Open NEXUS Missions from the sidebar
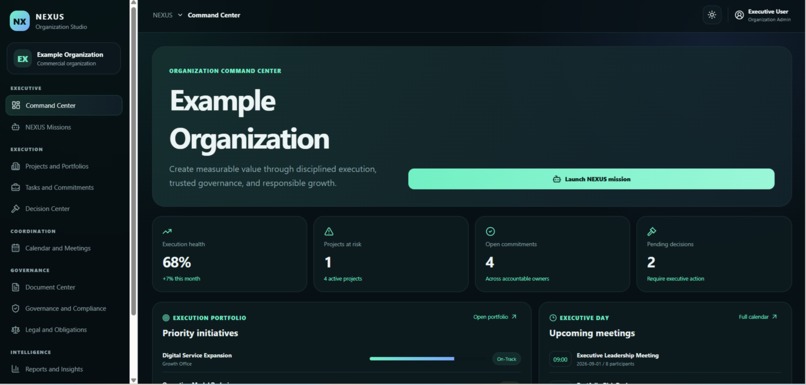This screenshot has height=385, width=806. coord(64,127)
